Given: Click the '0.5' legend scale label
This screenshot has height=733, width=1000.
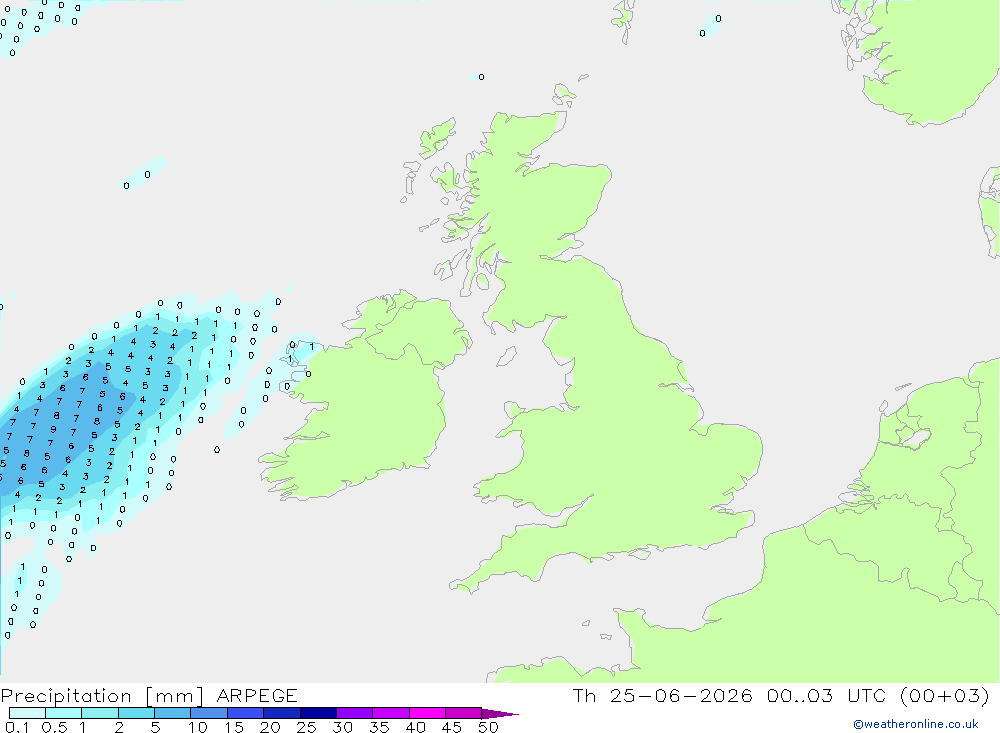Looking at the screenshot, I should click(x=54, y=727).
